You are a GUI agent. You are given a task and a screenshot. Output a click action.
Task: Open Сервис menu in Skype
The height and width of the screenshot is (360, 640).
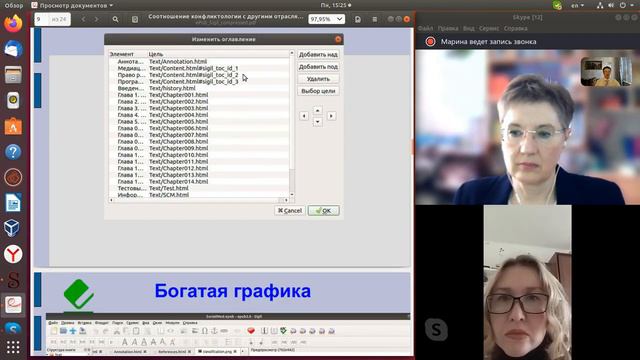point(489,29)
